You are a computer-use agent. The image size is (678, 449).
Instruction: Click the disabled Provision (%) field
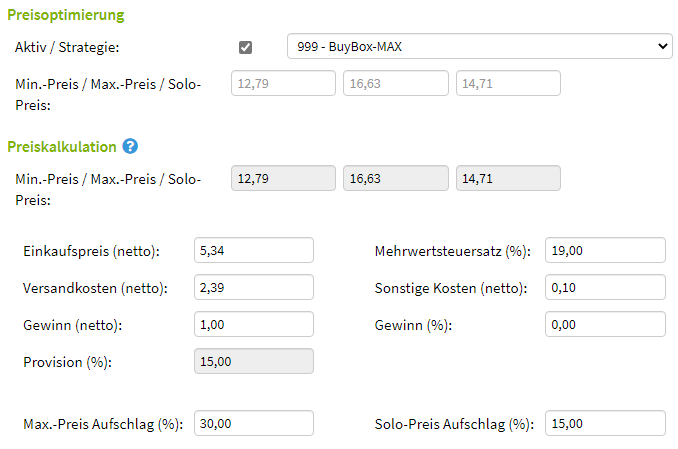point(254,361)
